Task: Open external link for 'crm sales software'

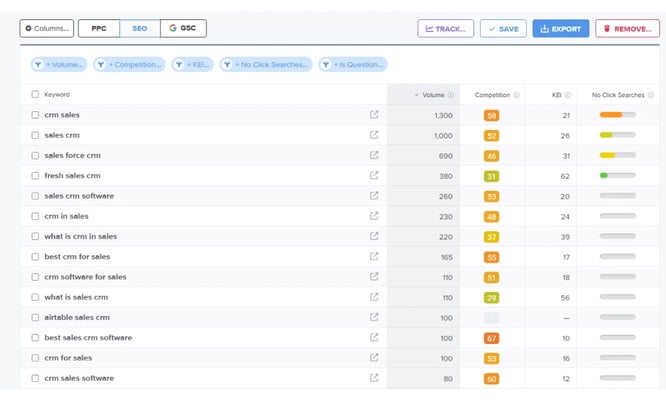Action: point(374,378)
